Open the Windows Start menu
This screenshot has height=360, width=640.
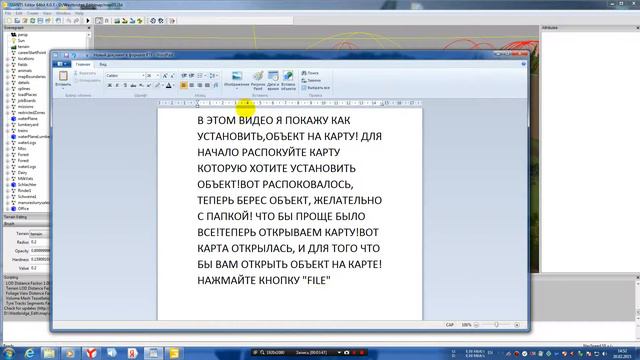(x=8, y=353)
